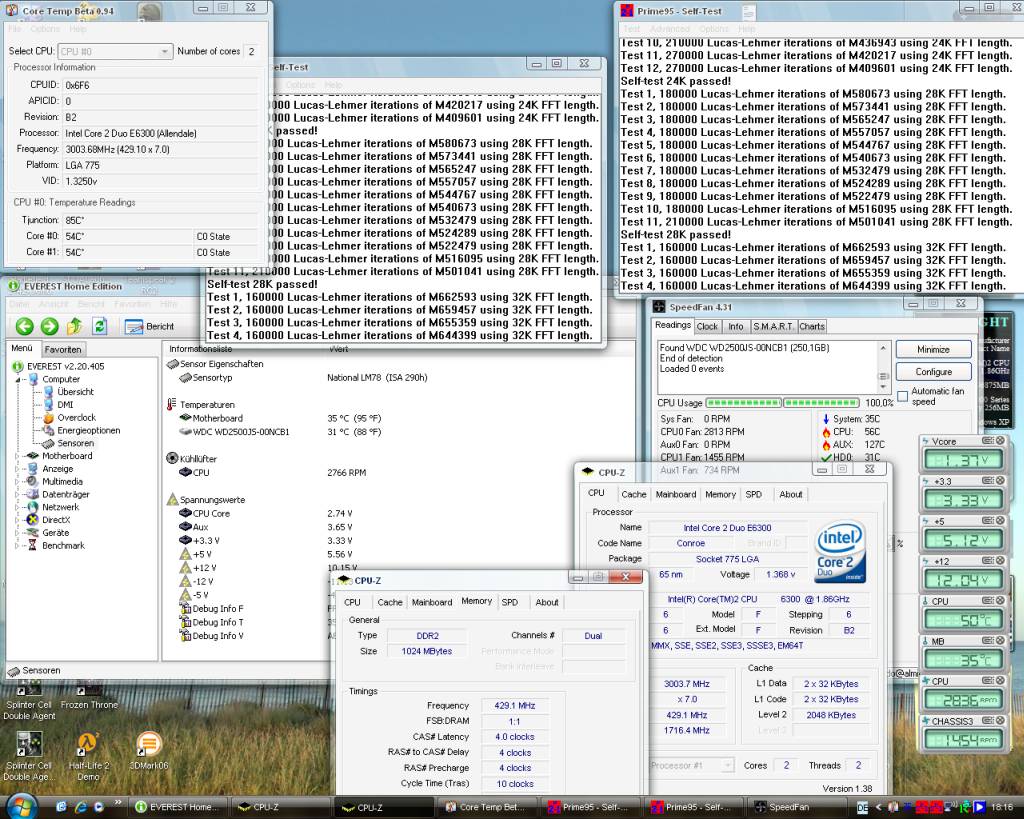Close CHASSIS3 fan gadget
The height and width of the screenshot is (819, 1024).
pos(1000,720)
